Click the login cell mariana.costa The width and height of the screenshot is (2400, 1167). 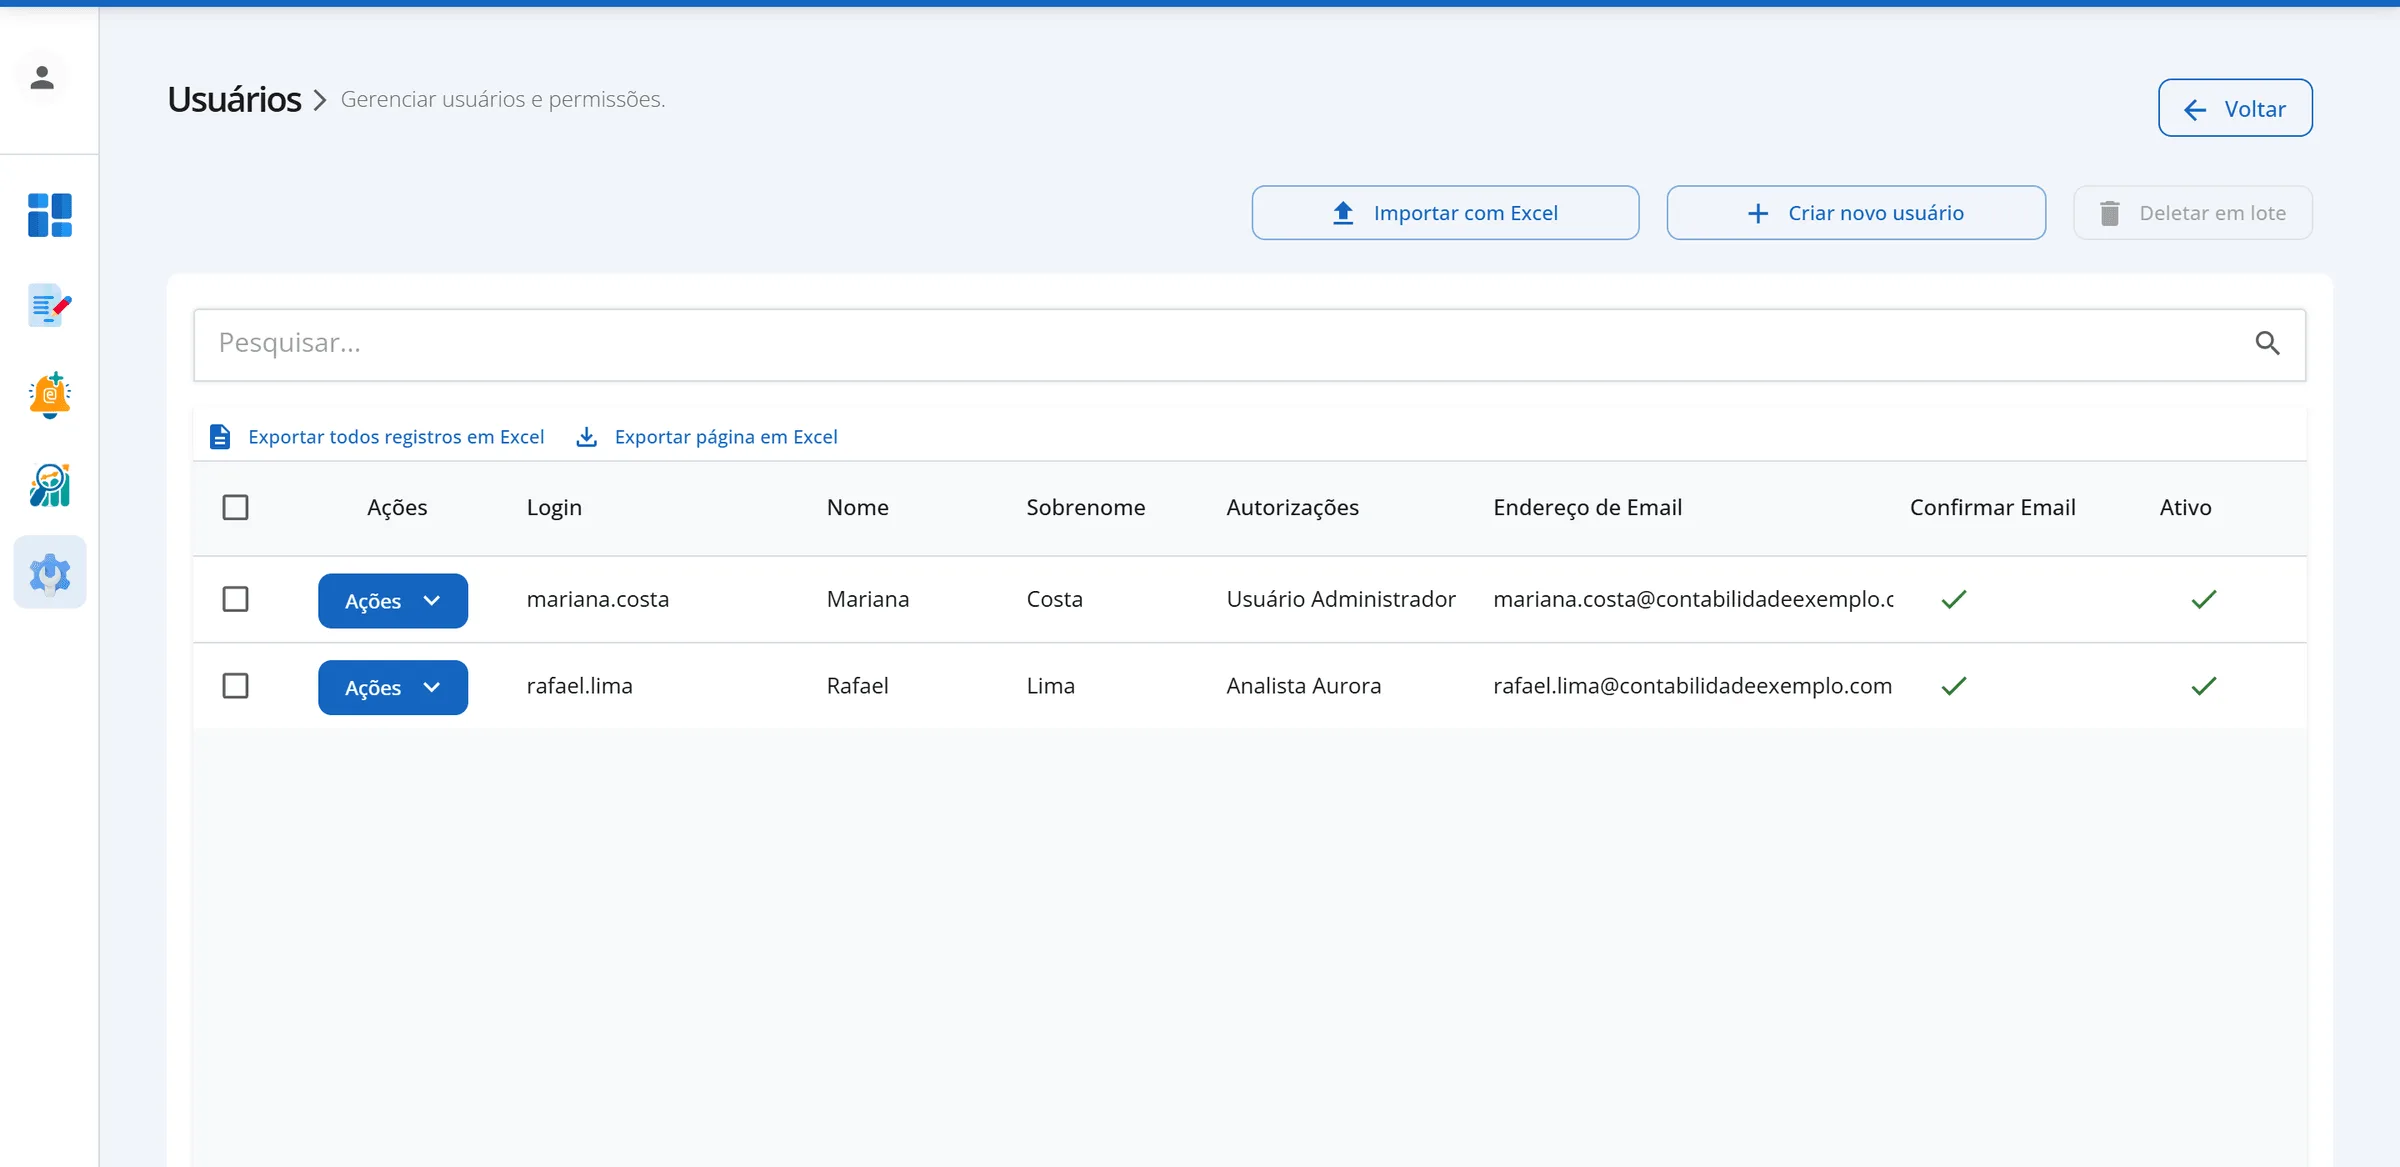(x=598, y=600)
